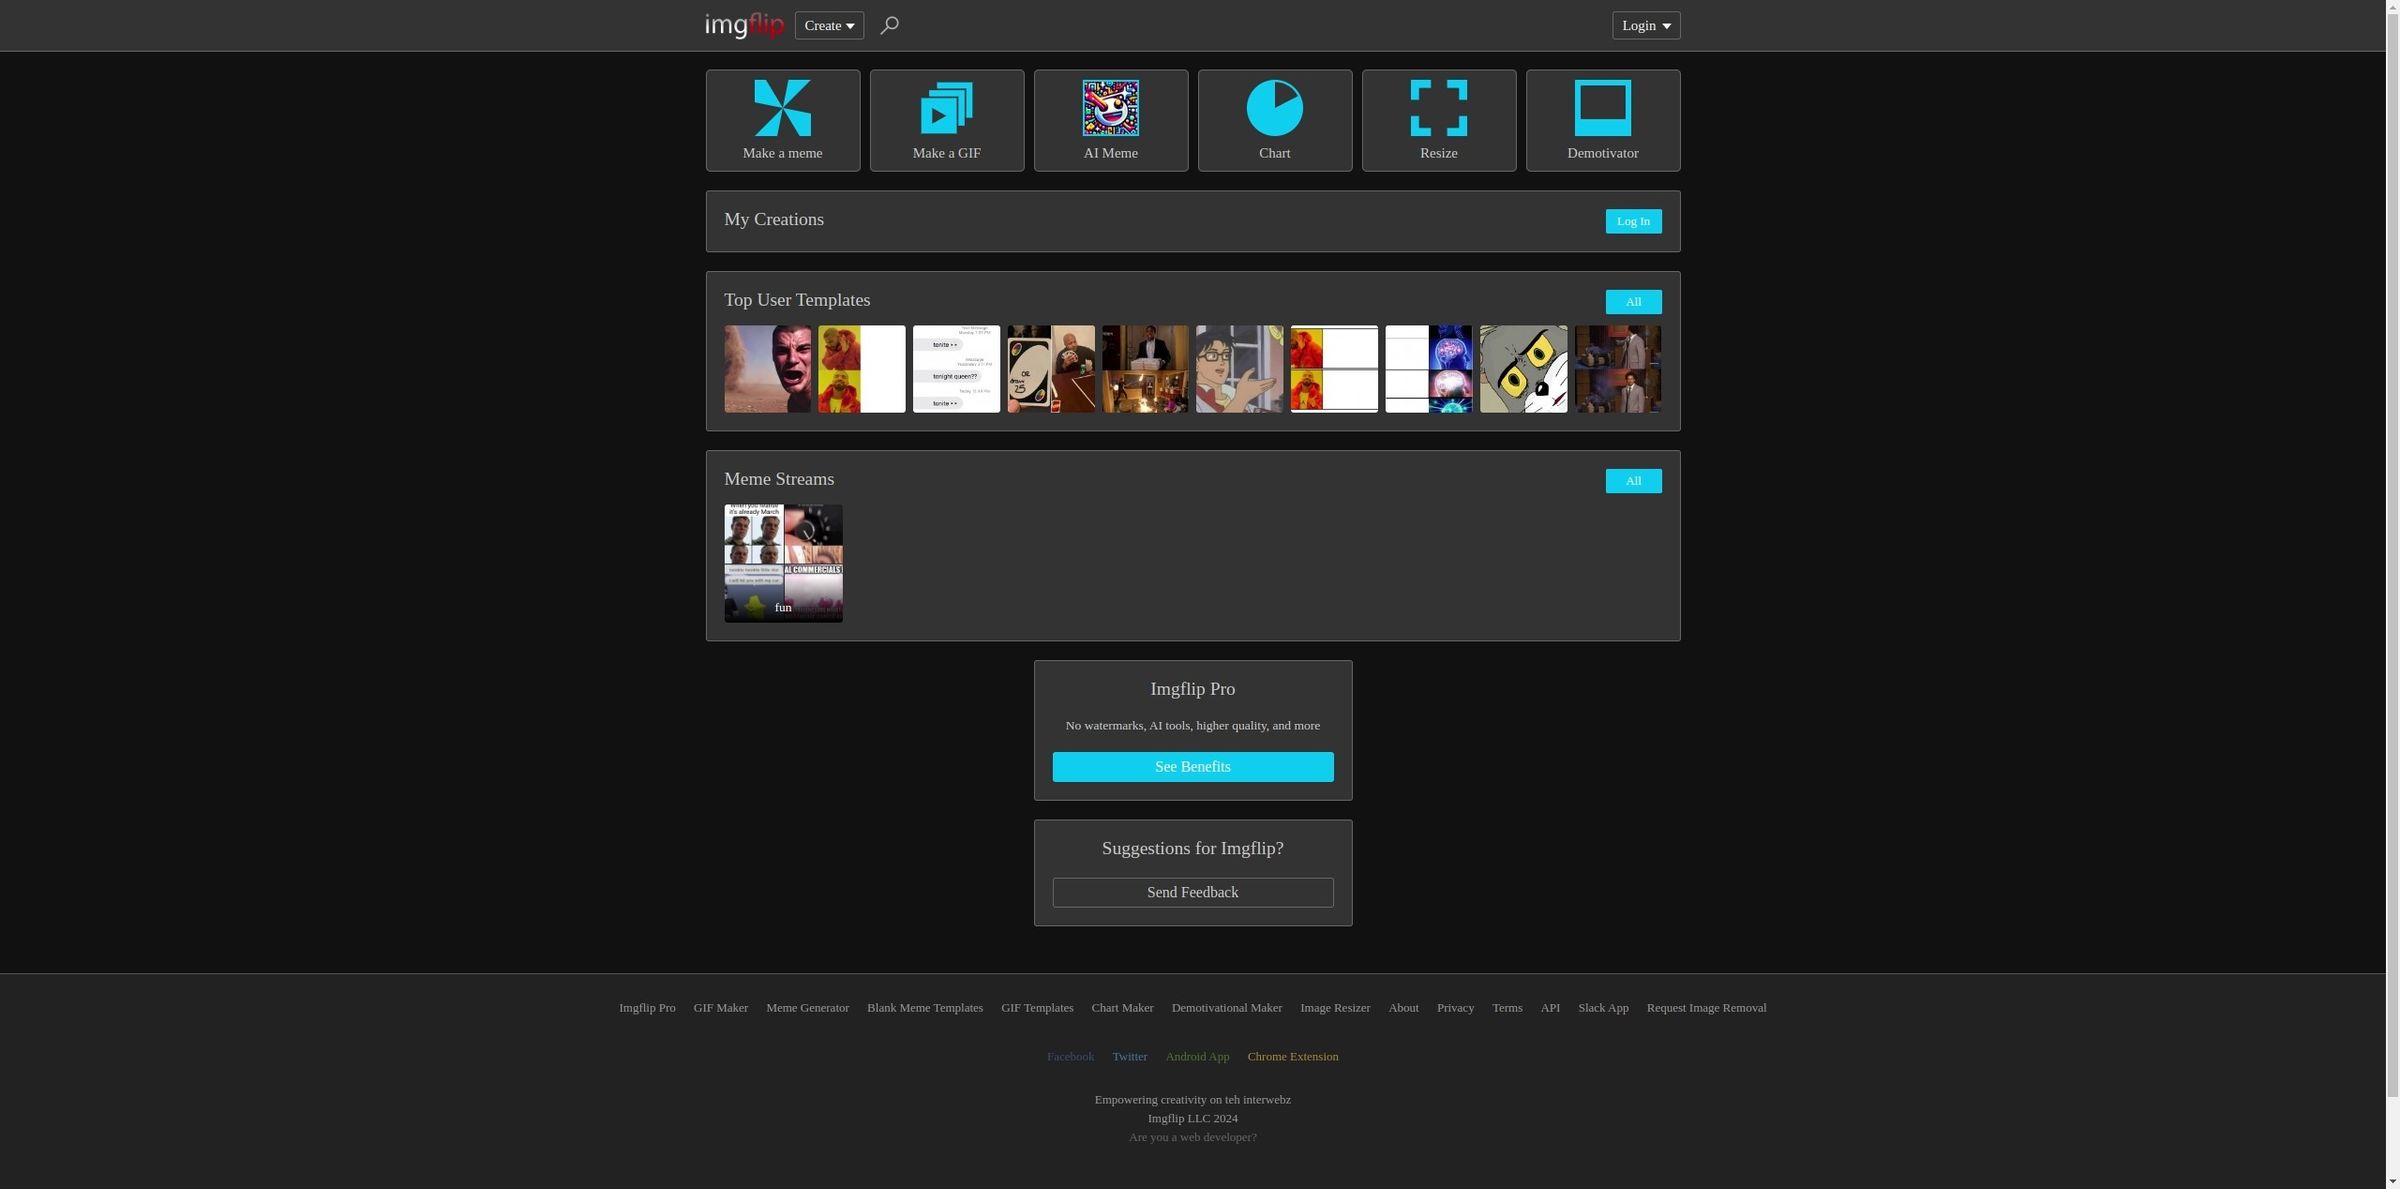Image resolution: width=2400 pixels, height=1189 pixels.
Task: Open the Drake Hotline Bling template thumbnail
Action: [861, 368]
